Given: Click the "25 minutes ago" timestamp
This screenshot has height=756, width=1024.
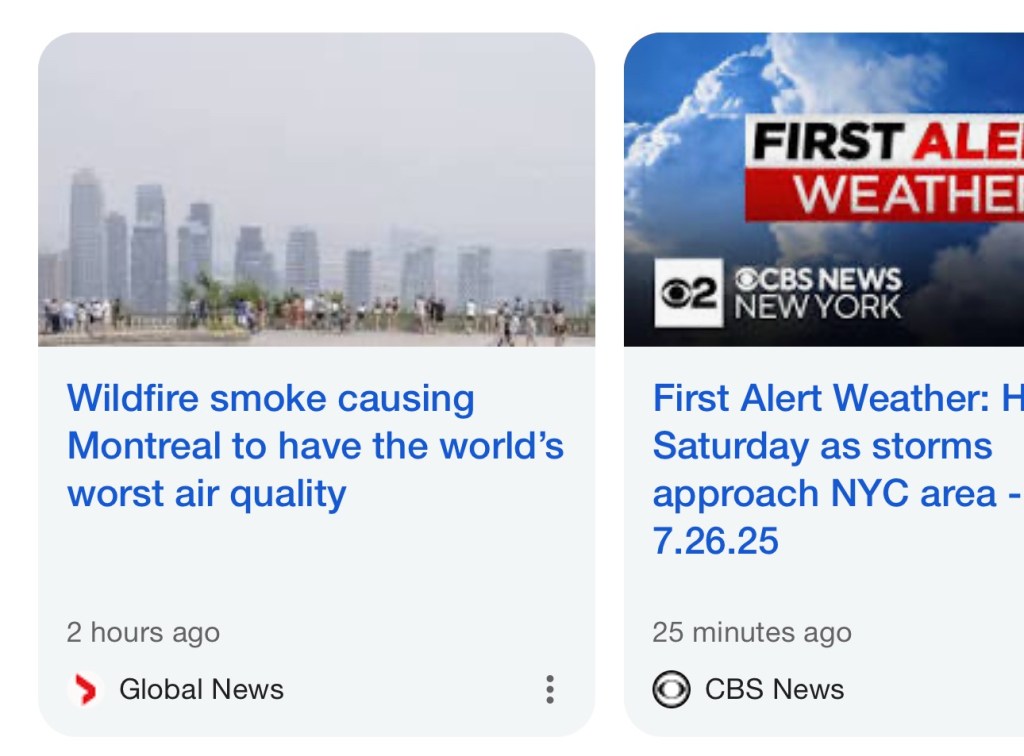Looking at the screenshot, I should [x=752, y=632].
